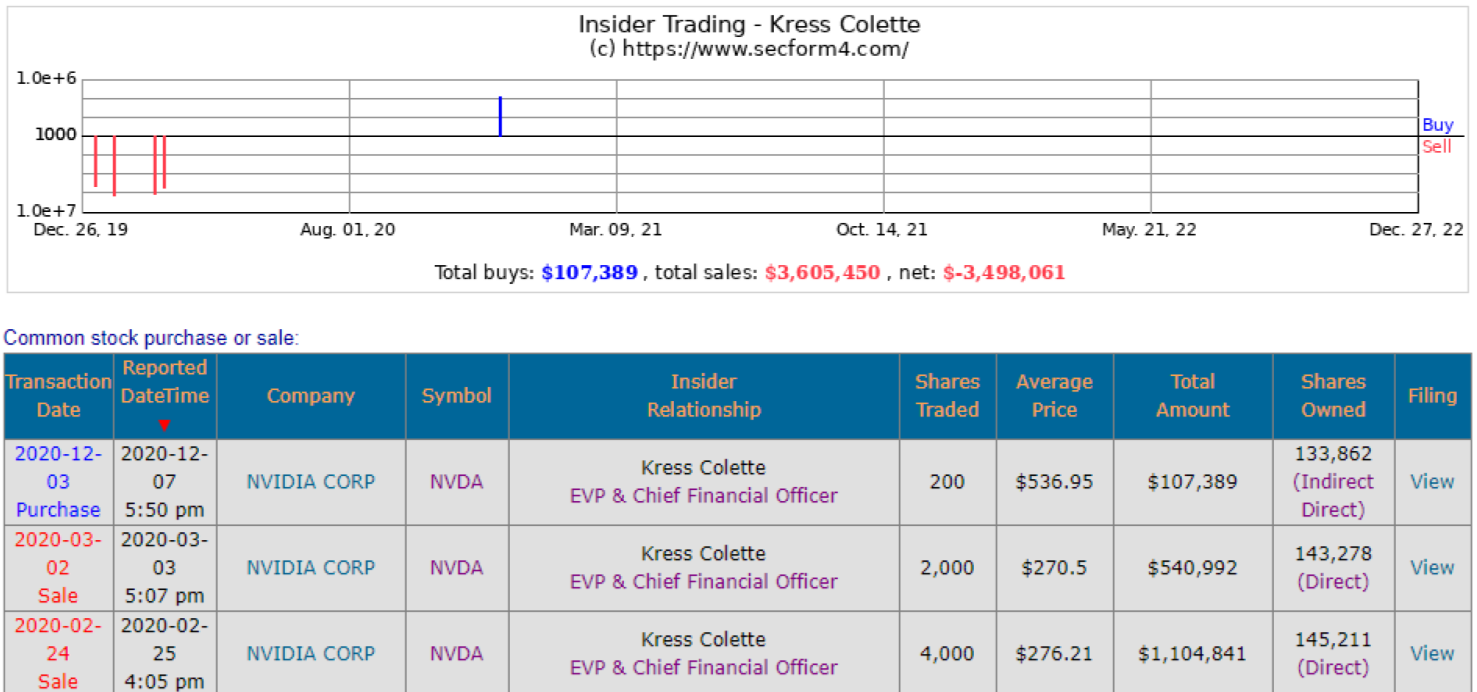1477x692 pixels.
Task: Click the (Indirect Direct) ownership link
Action: click(x=1332, y=496)
